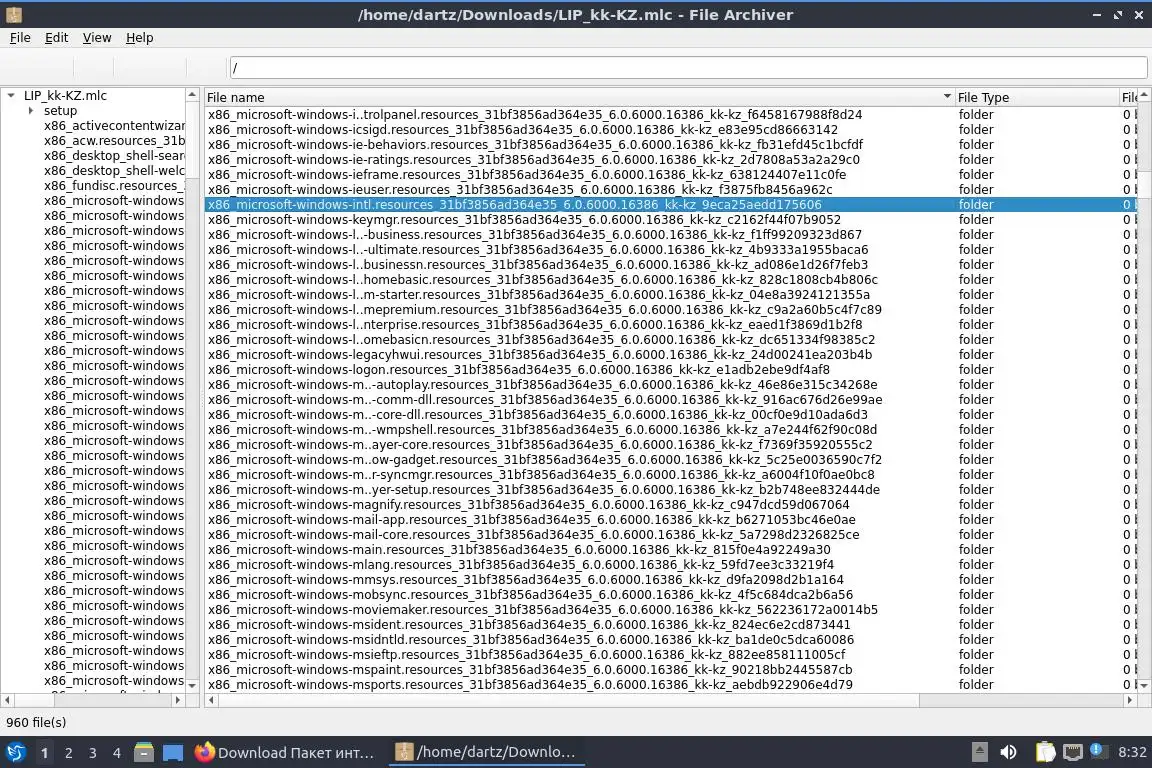Switch to workspace 3

pos(93,753)
